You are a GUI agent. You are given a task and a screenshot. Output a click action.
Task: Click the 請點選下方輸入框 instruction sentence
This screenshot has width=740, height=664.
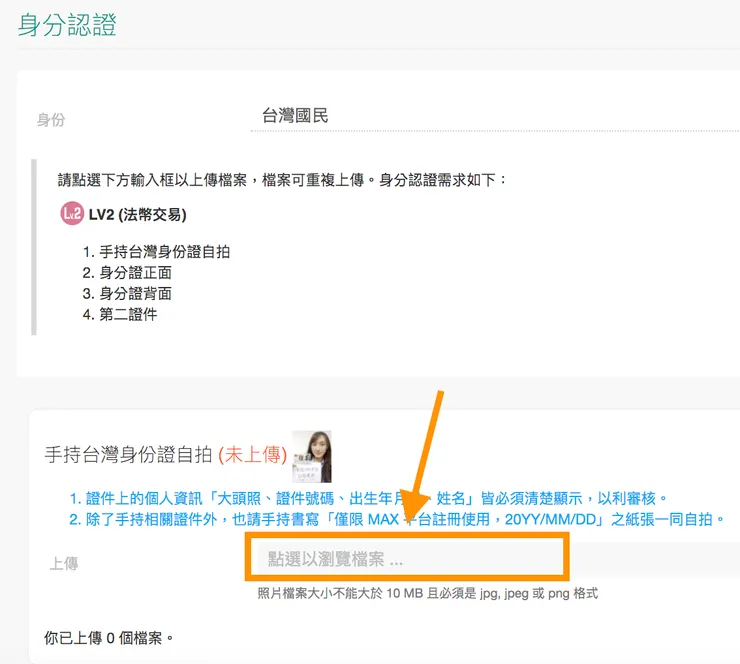[283, 180]
